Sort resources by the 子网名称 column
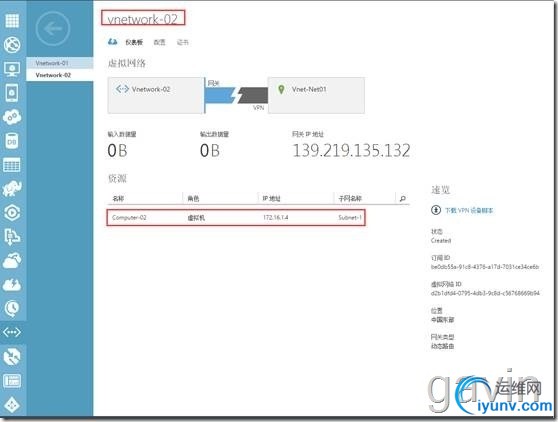 350,198
